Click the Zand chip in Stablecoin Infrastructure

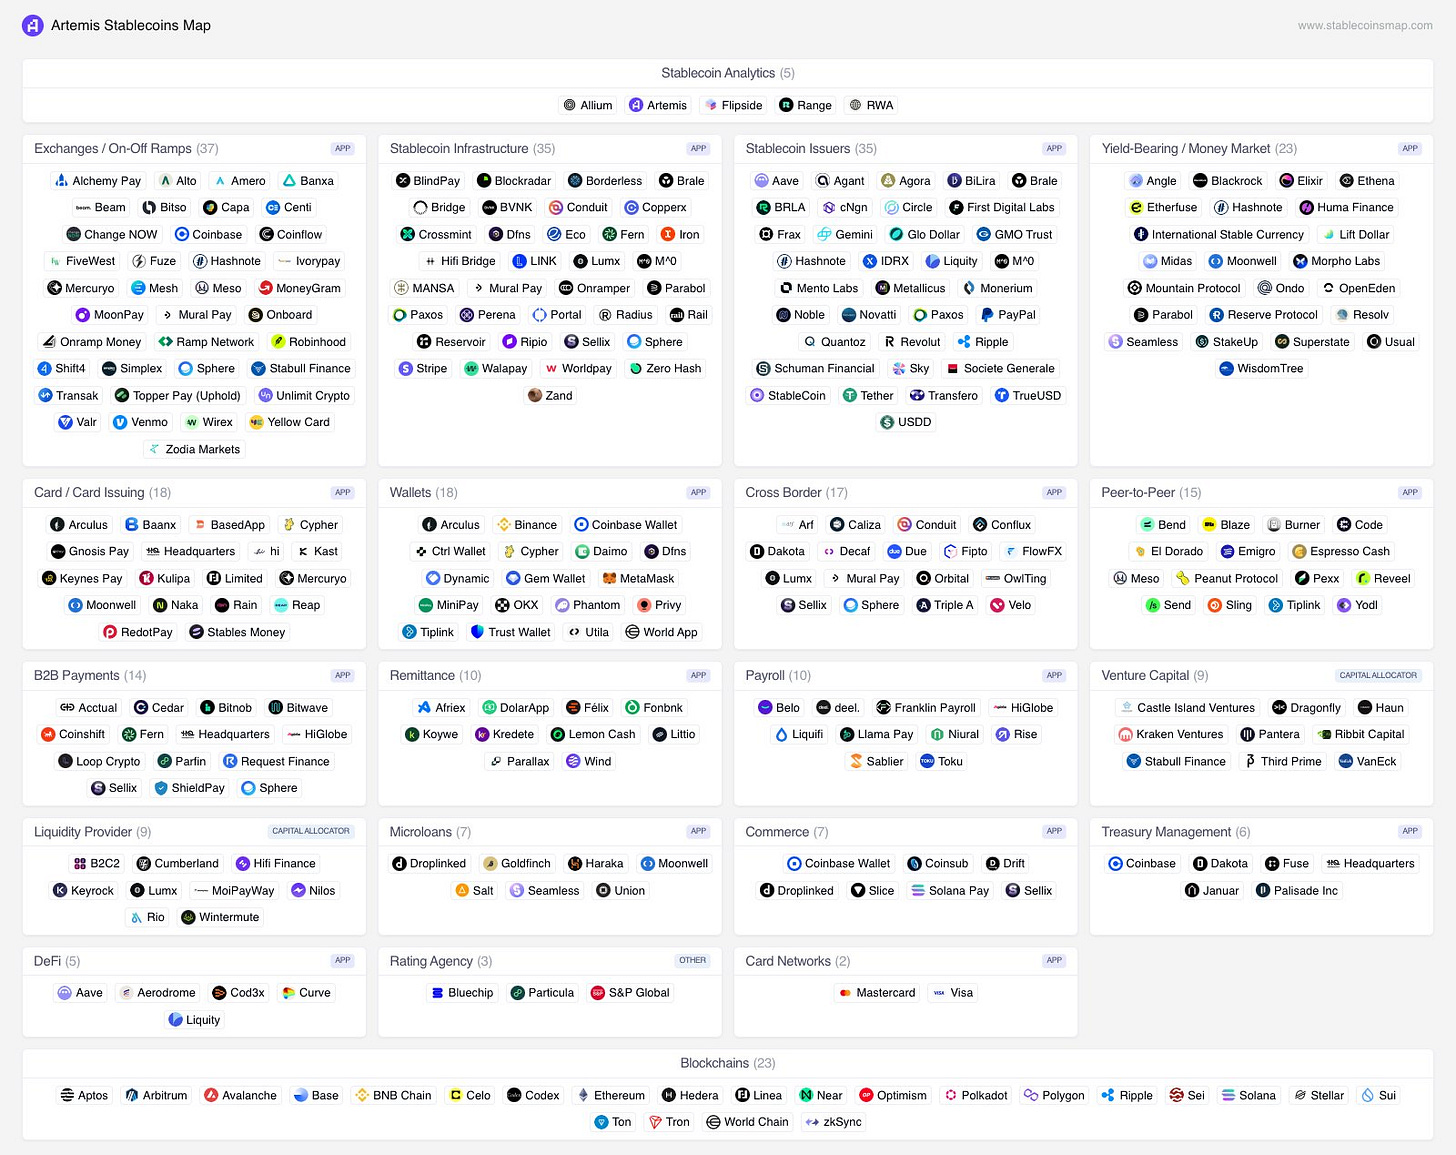point(550,396)
